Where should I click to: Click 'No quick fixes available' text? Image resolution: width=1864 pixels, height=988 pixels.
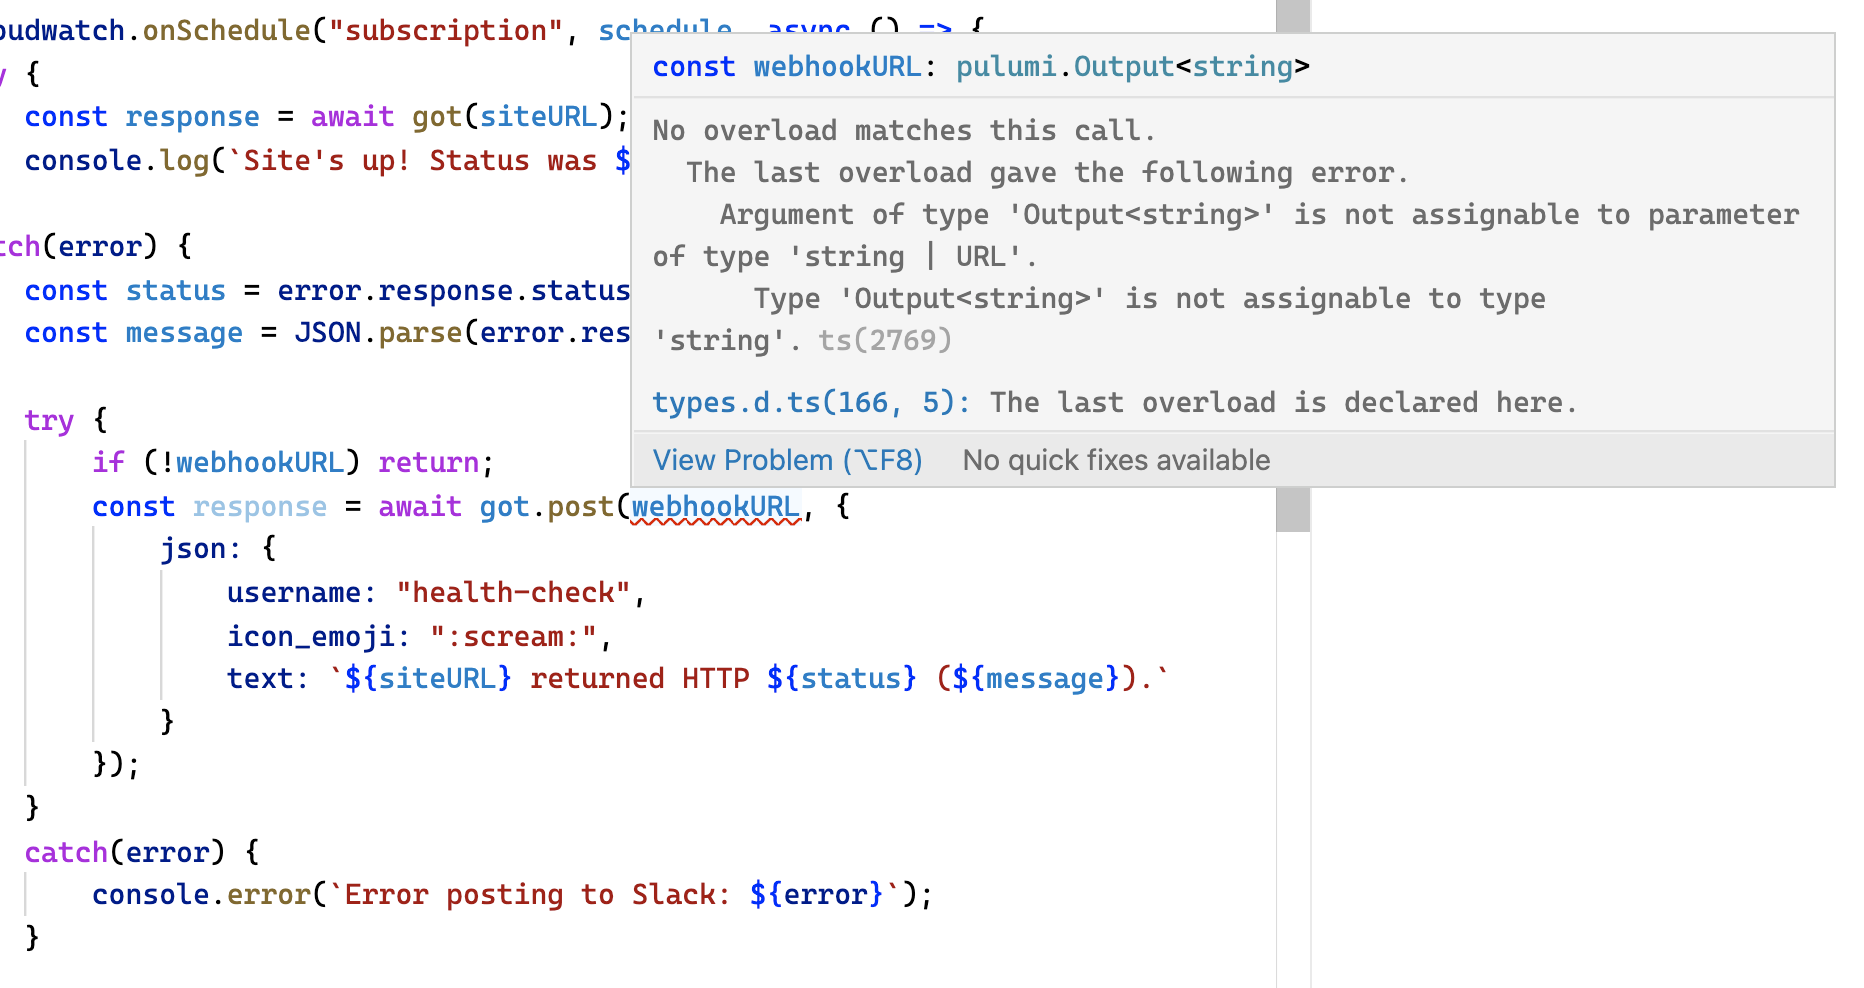(1116, 460)
